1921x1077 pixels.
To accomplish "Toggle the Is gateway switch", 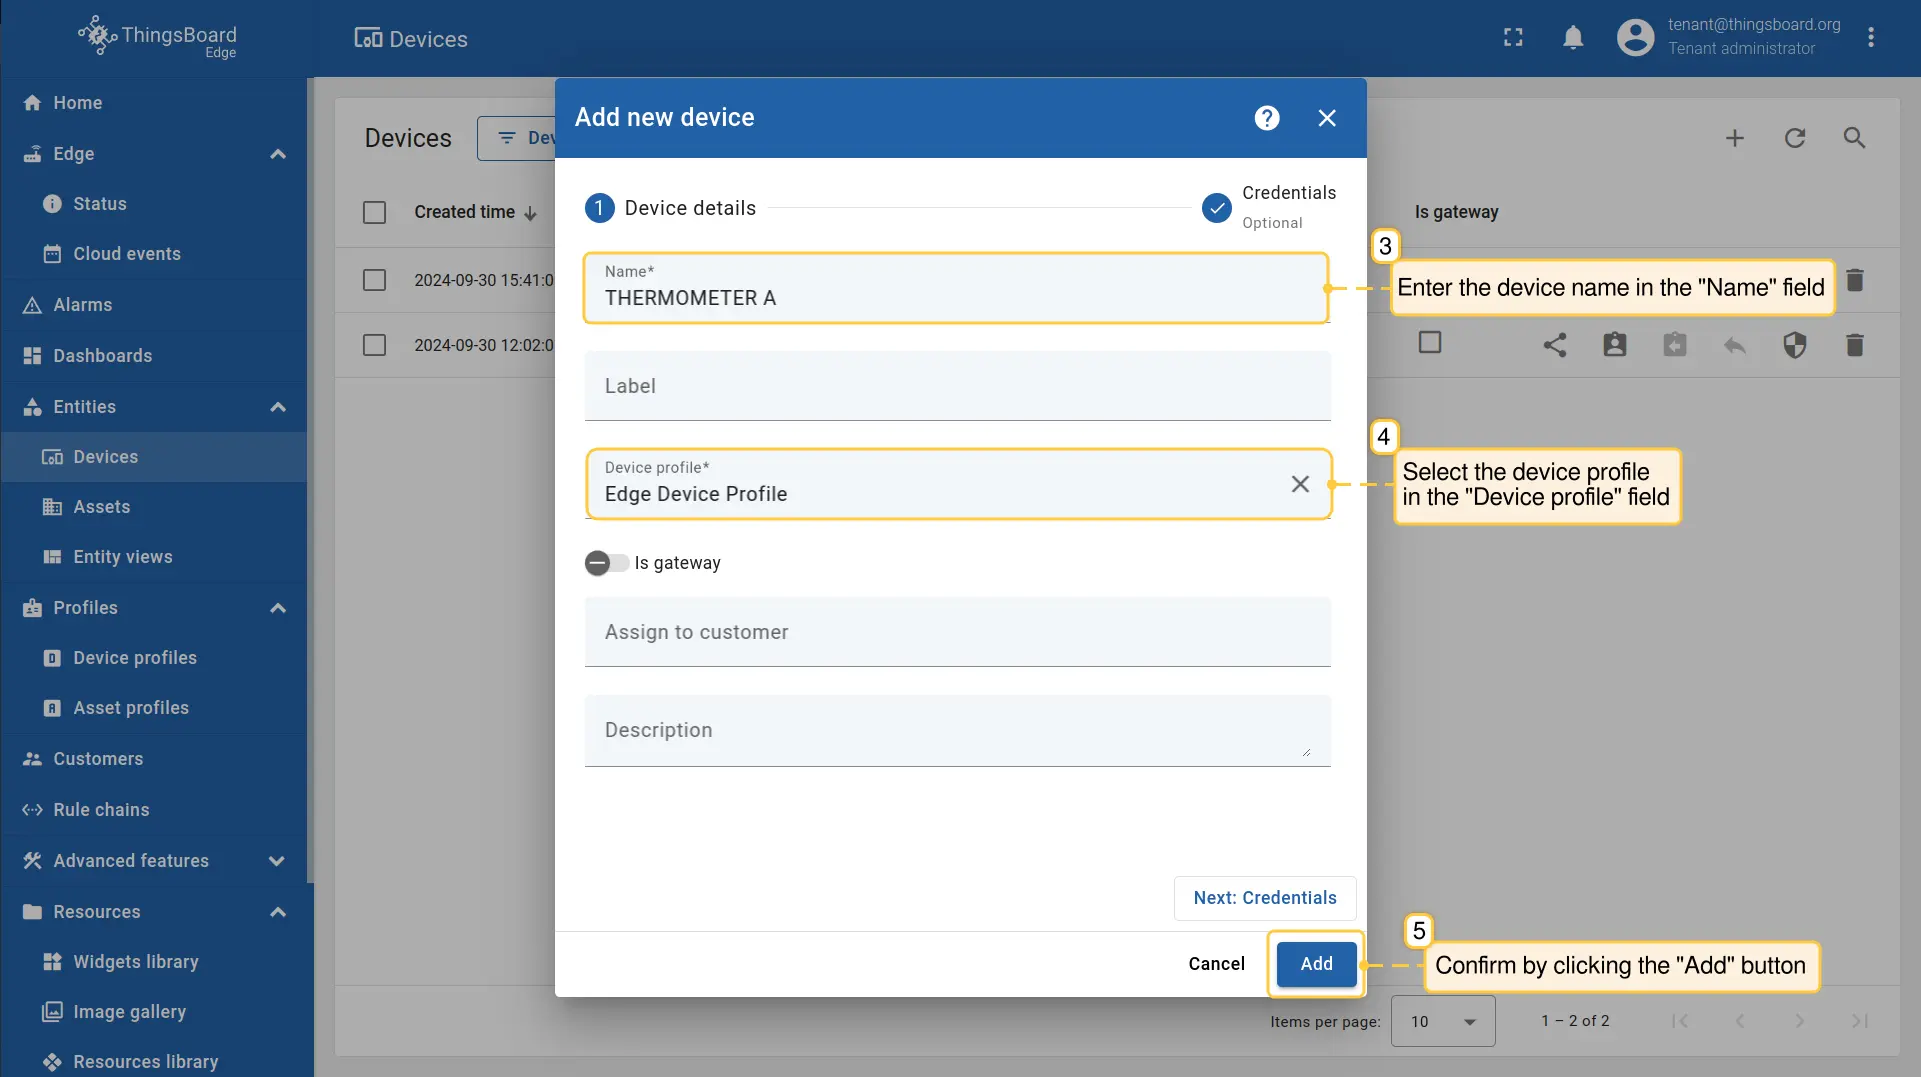I will [x=606, y=563].
